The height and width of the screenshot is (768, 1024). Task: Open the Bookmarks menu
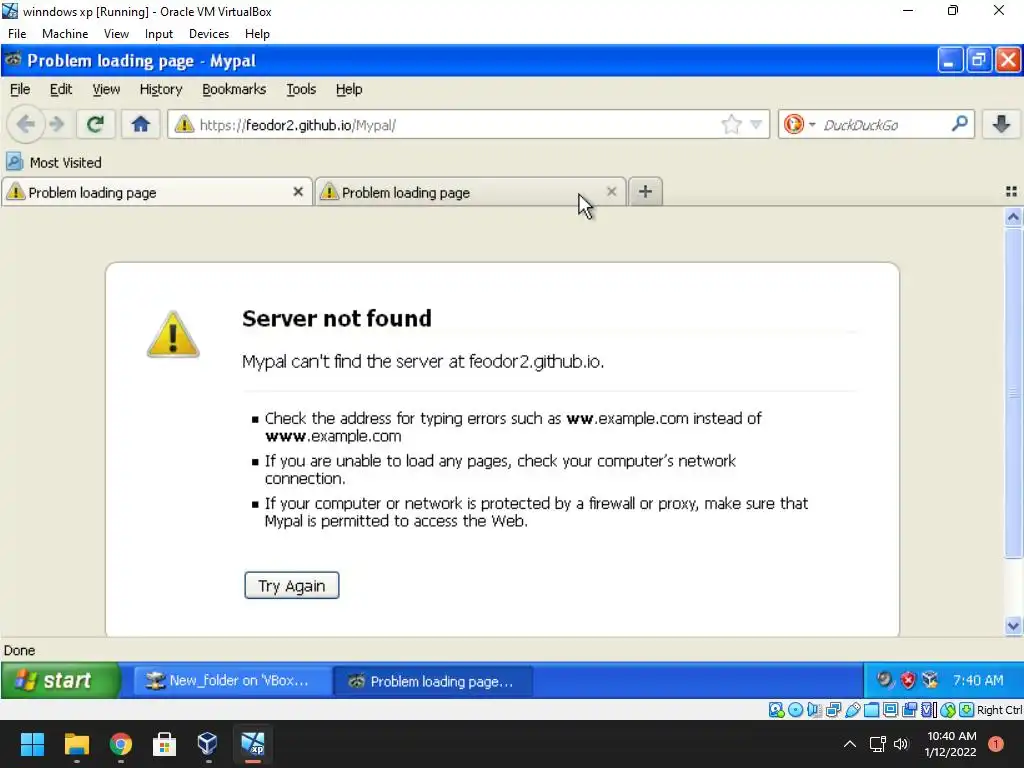(x=234, y=89)
